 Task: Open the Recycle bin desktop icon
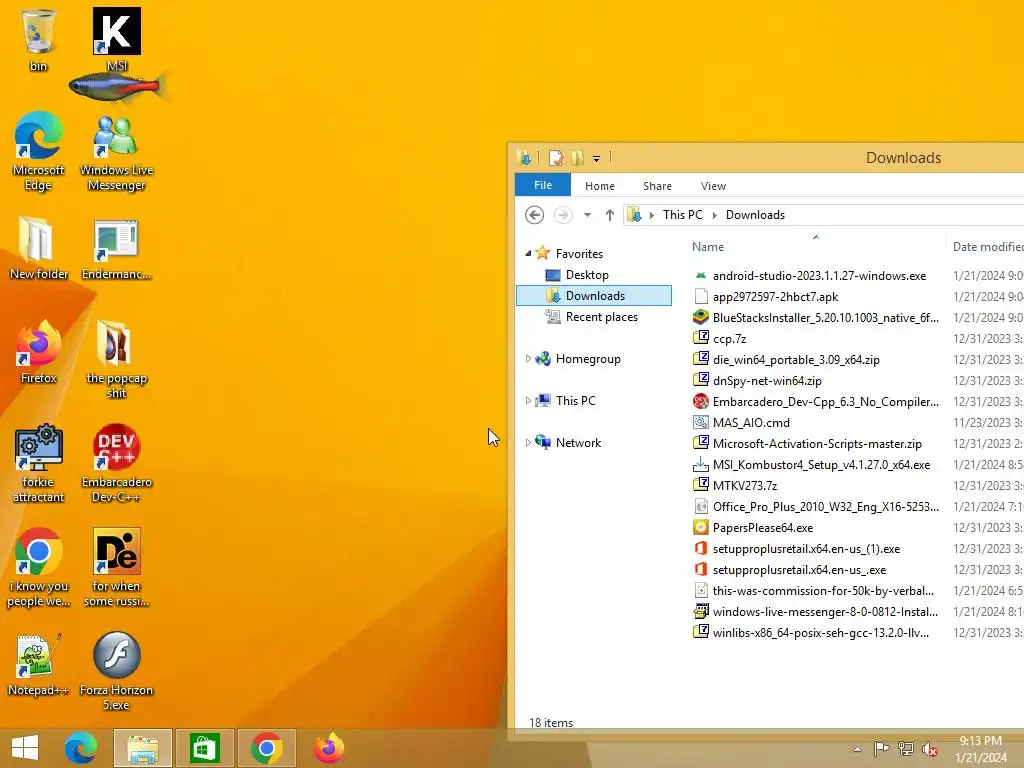39,39
